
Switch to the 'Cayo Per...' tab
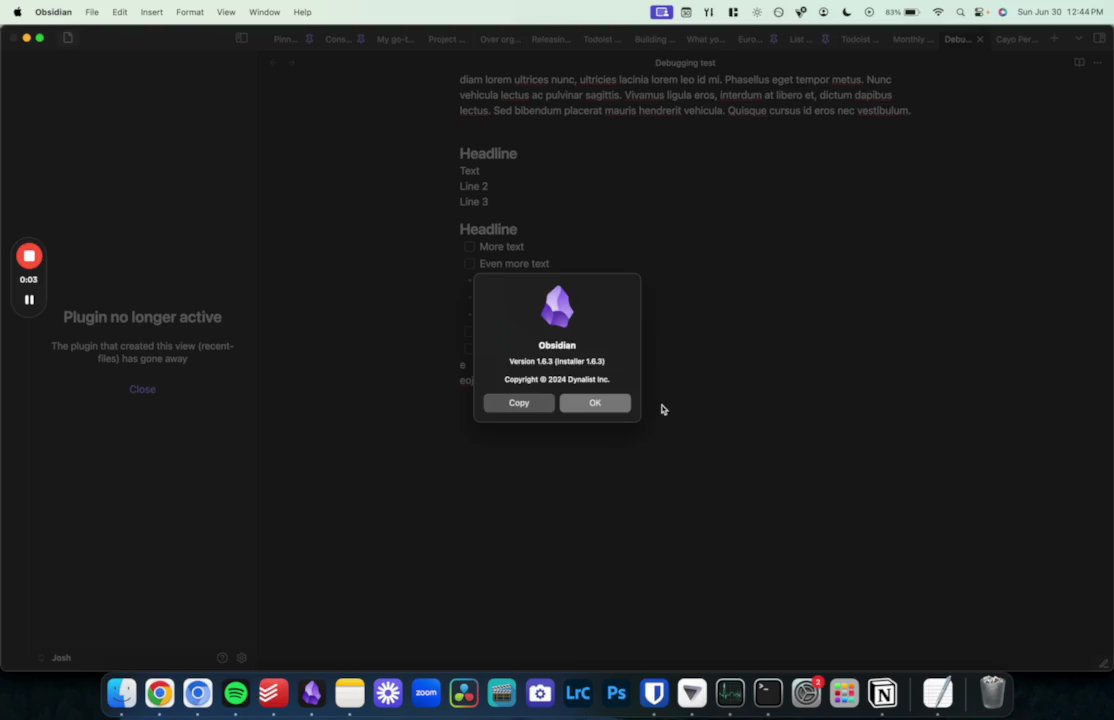tap(1016, 39)
